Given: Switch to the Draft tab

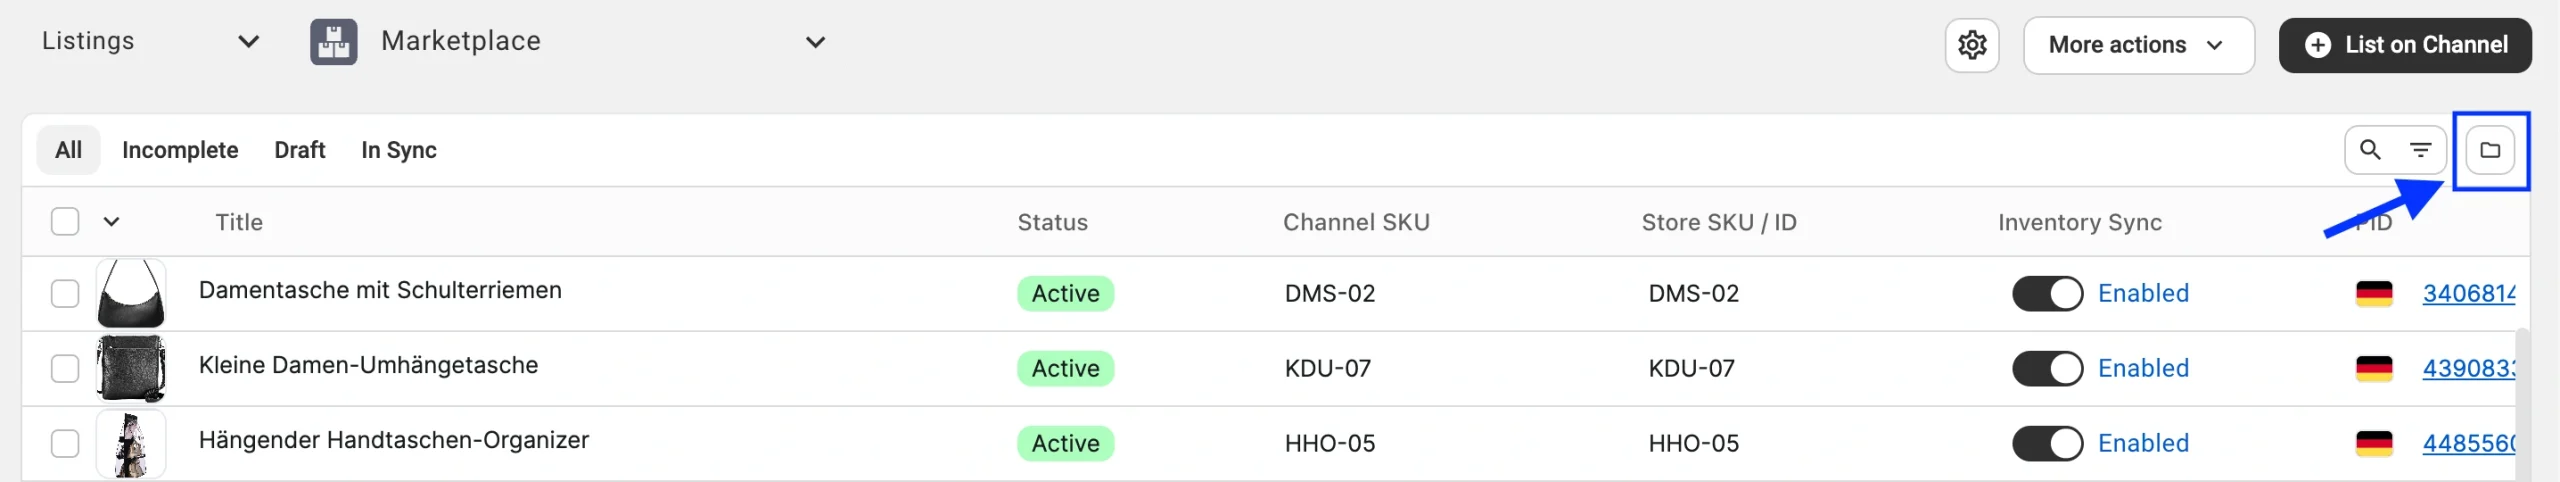Looking at the screenshot, I should tap(300, 150).
